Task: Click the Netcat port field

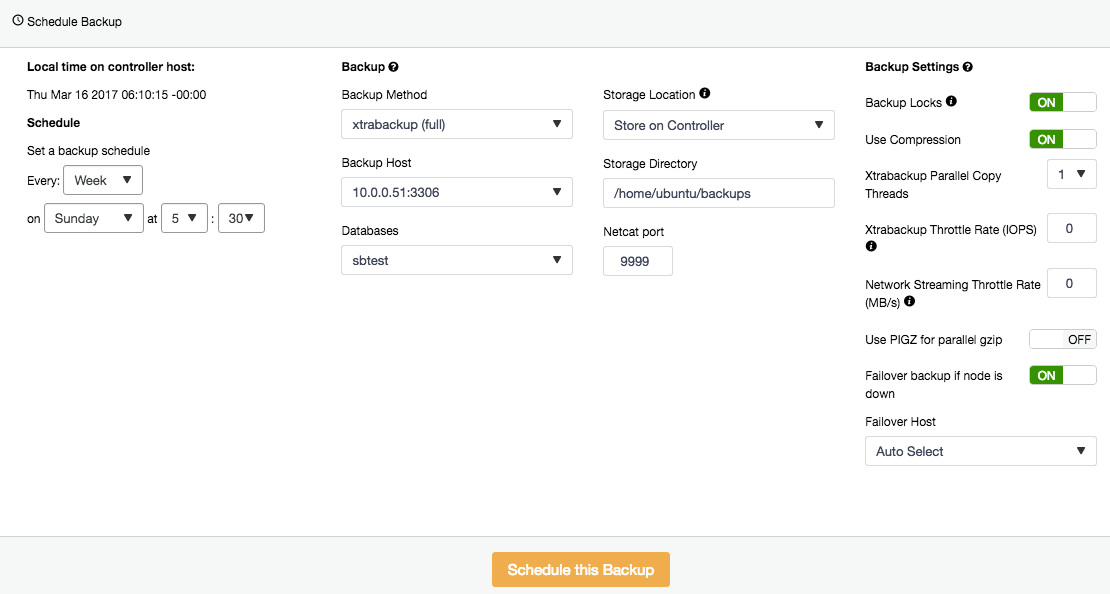Action: click(638, 261)
